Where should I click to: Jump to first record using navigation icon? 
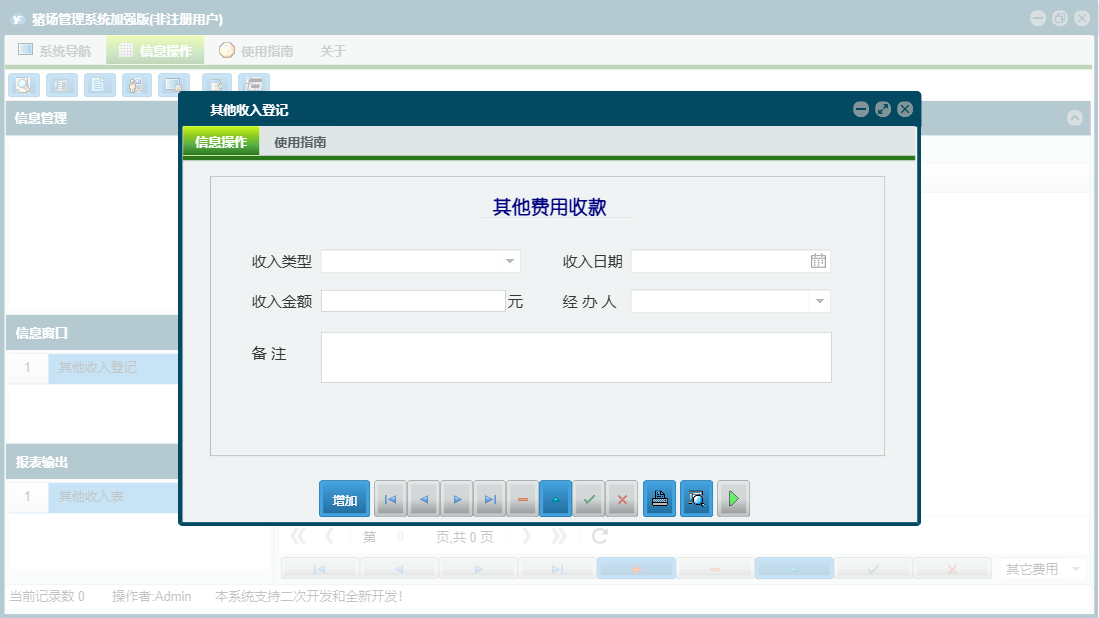coord(390,498)
